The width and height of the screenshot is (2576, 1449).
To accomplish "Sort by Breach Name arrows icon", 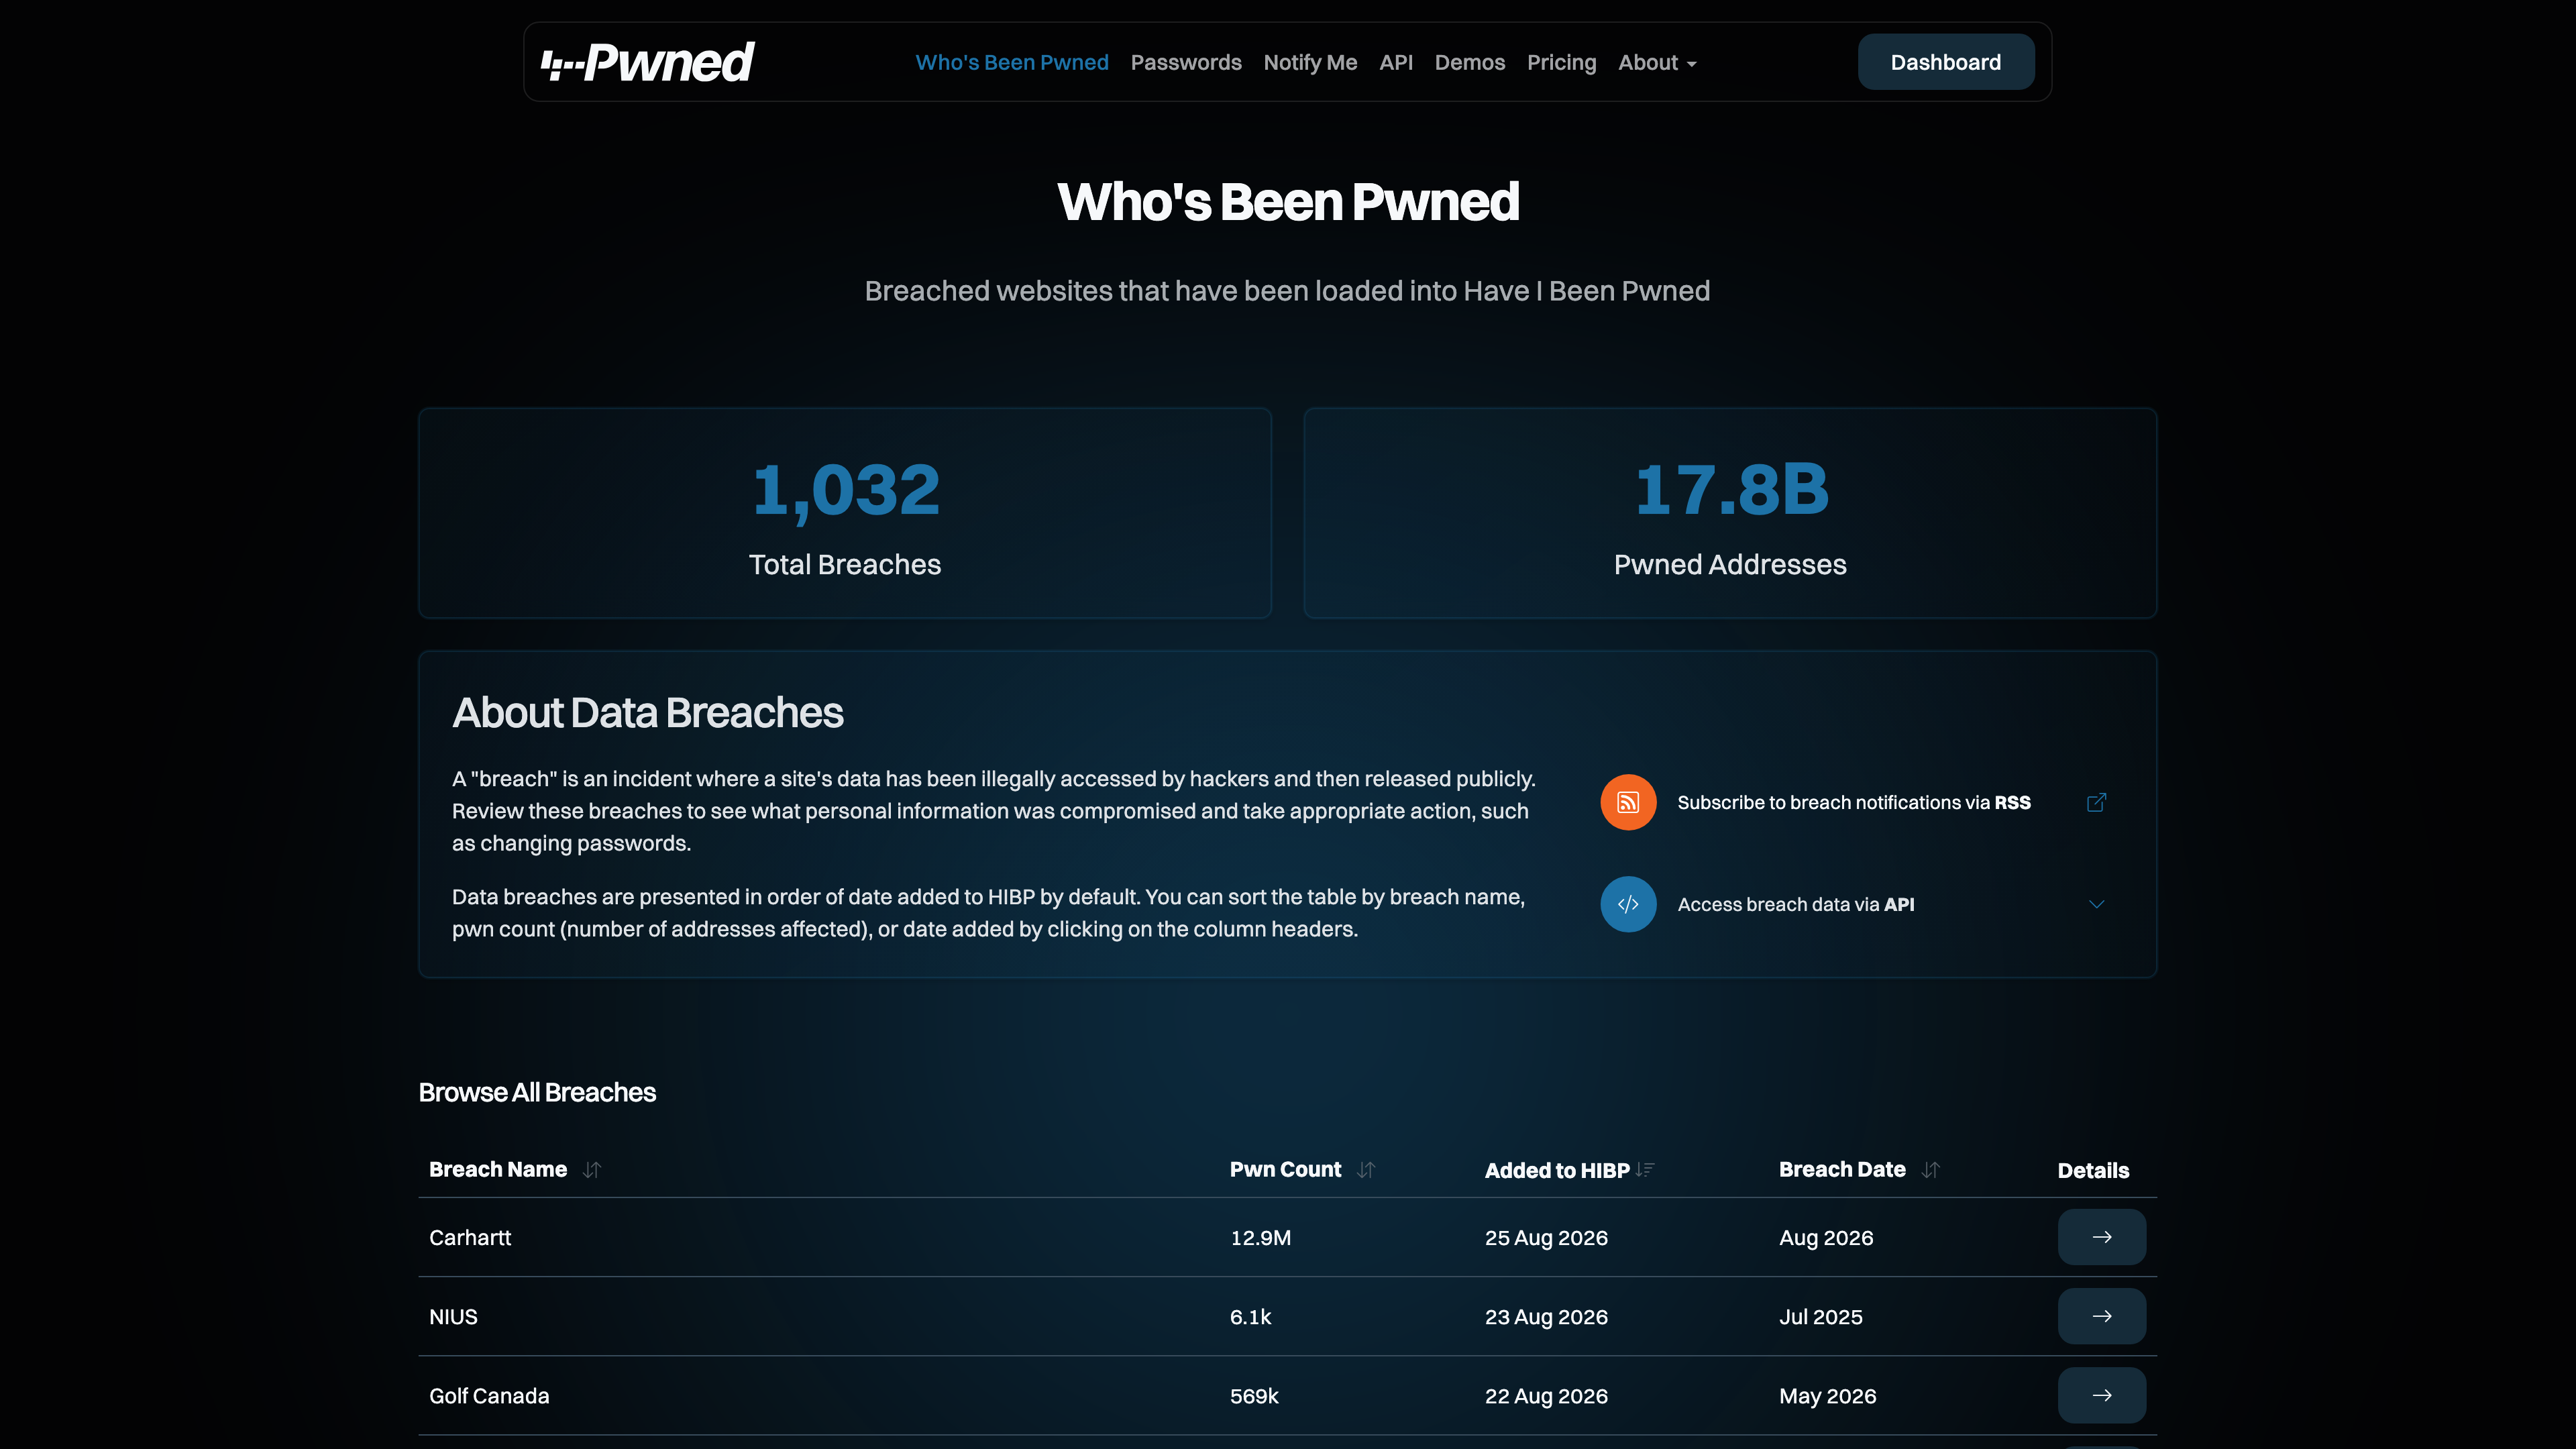I will [591, 1169].
